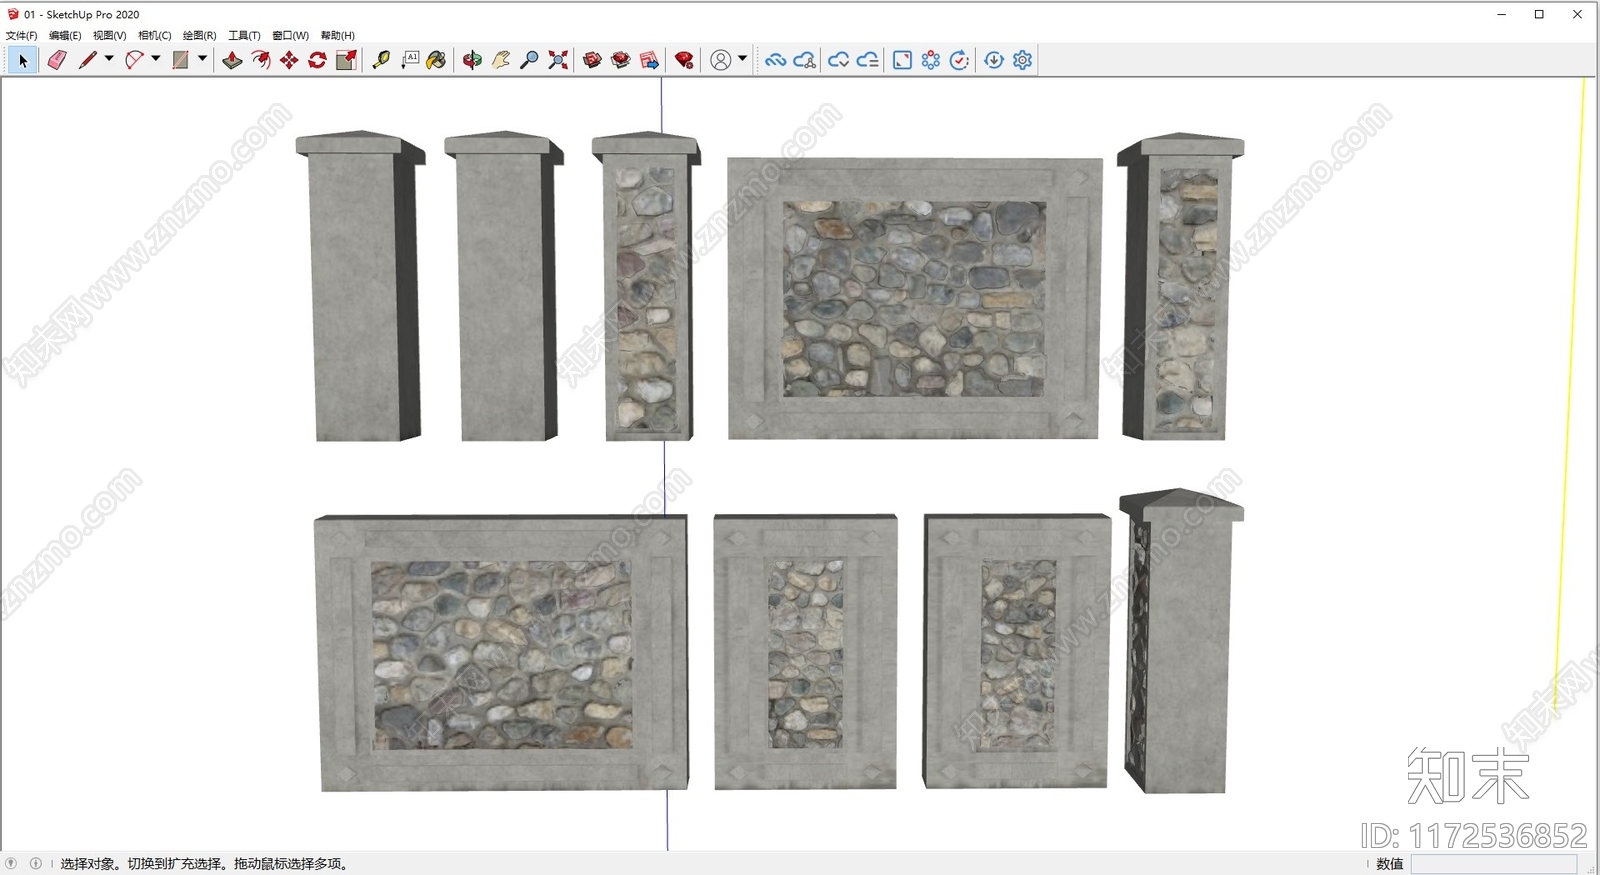
Task: Click the blue circles cluster icon
Action: (931, 60)
